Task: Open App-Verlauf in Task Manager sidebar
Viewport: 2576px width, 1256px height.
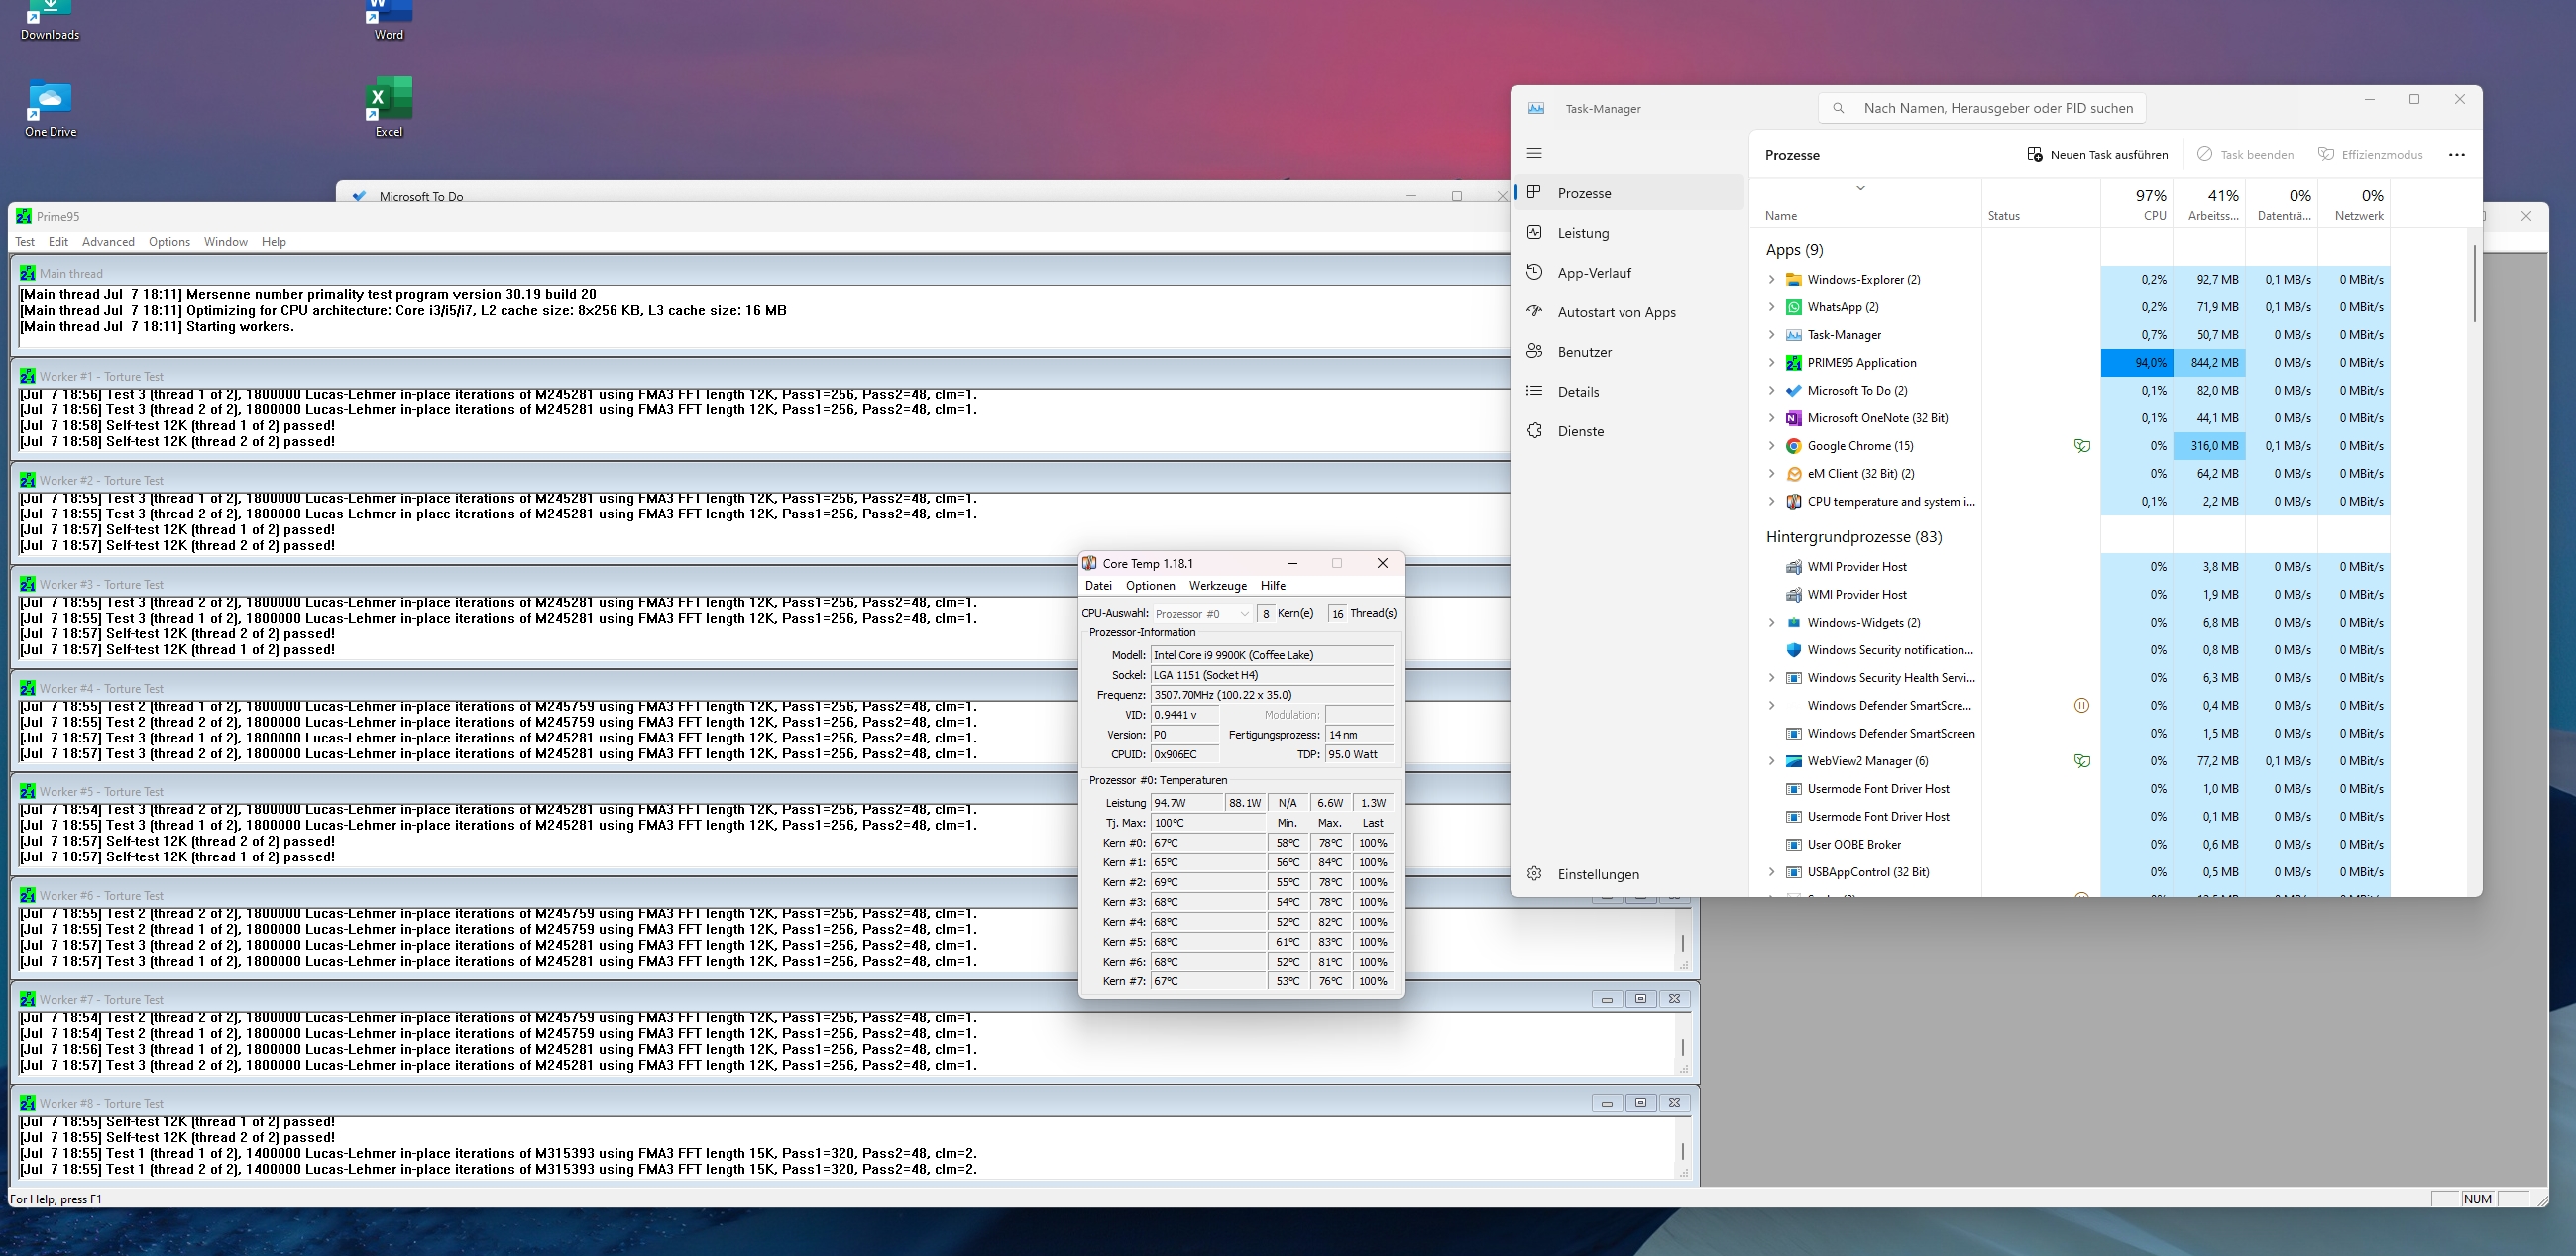Action: (1593, 273)
